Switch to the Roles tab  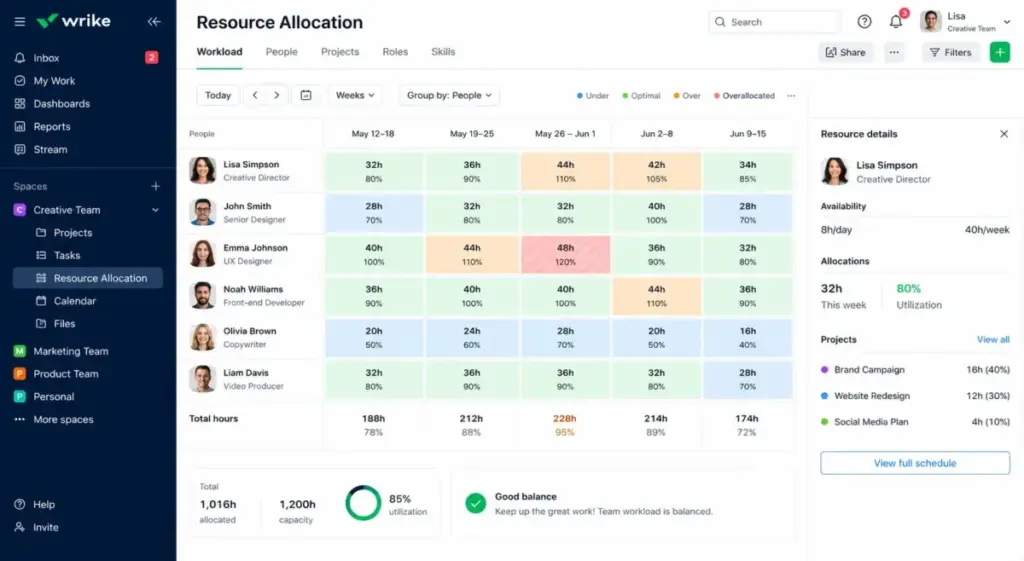[395, 52]
